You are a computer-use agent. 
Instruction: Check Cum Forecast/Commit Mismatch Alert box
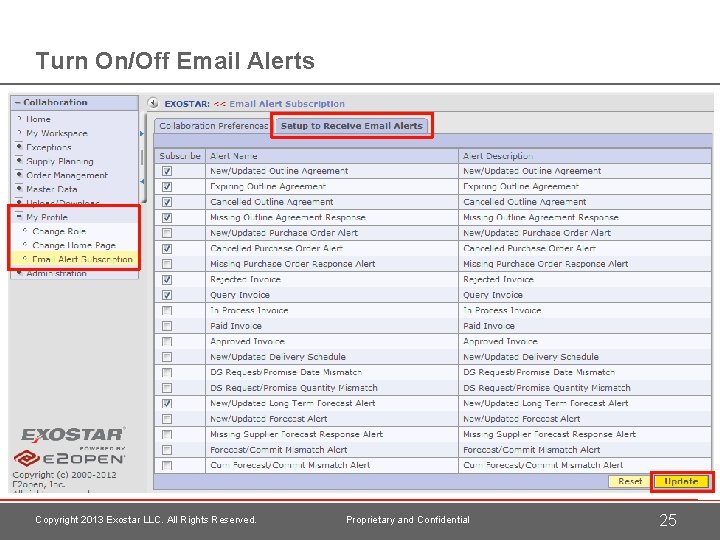(167, 466)
